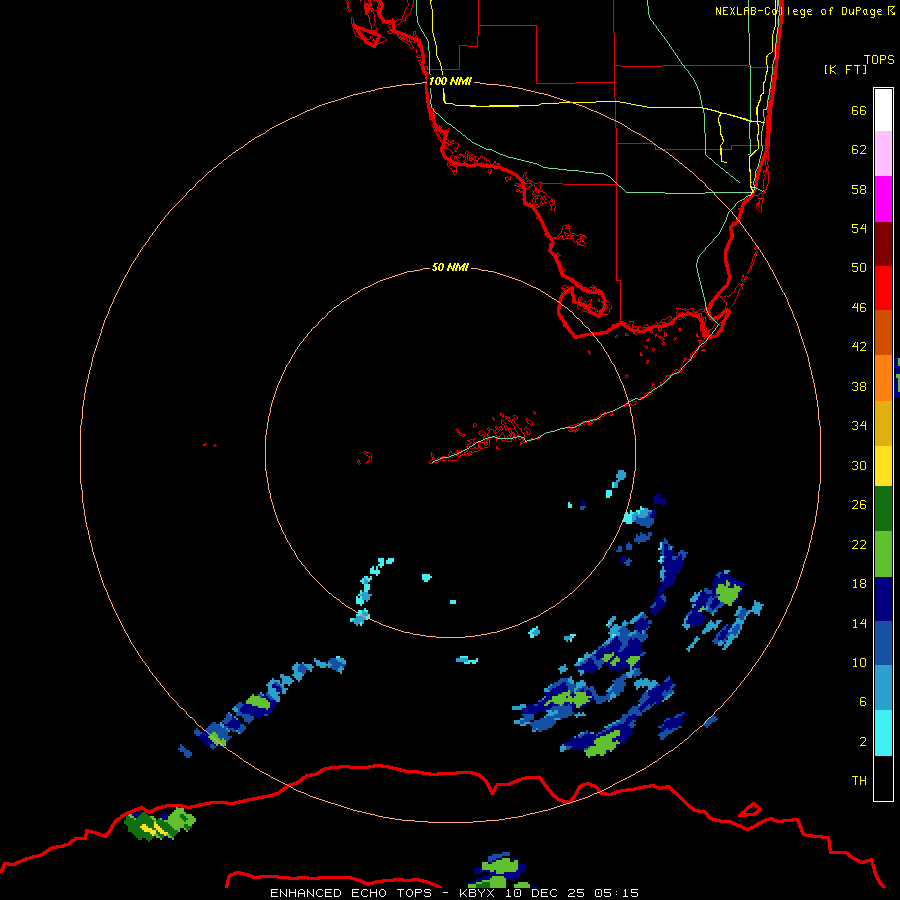Click the "46" value on the legend
The image size is (900, 900).
[859, 307]
